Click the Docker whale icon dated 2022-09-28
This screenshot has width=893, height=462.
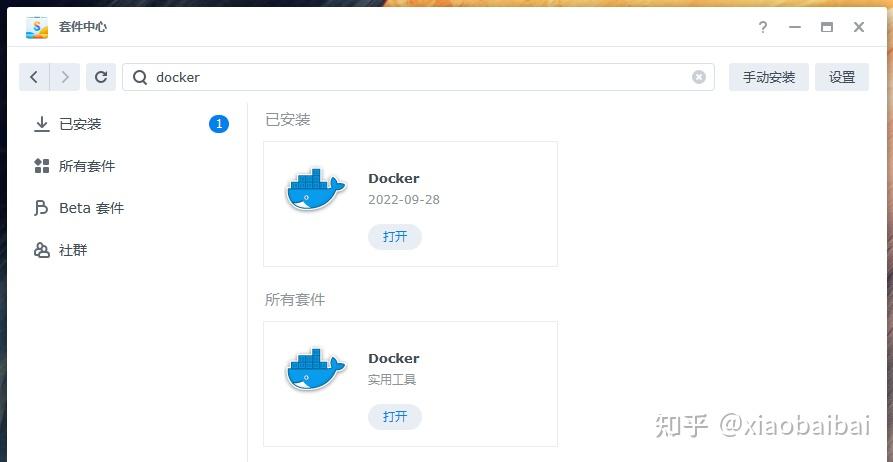pyautogui.click(x=315, y=190)
